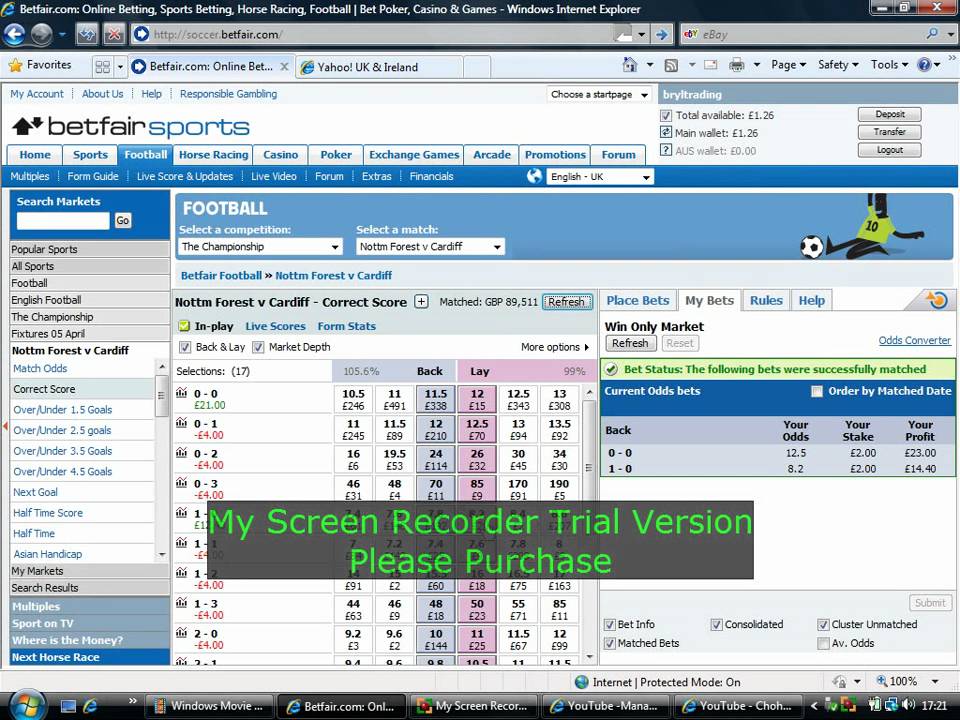Viewport: 960px width, 720px height.
Task: Click the Search Markets input field
Action: (x=63, y=220)
